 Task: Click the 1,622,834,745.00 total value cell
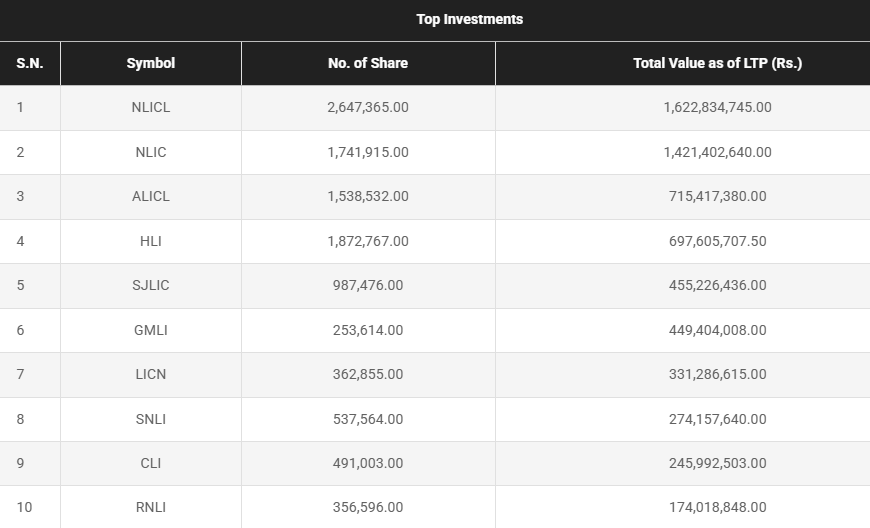coord(717,108)
